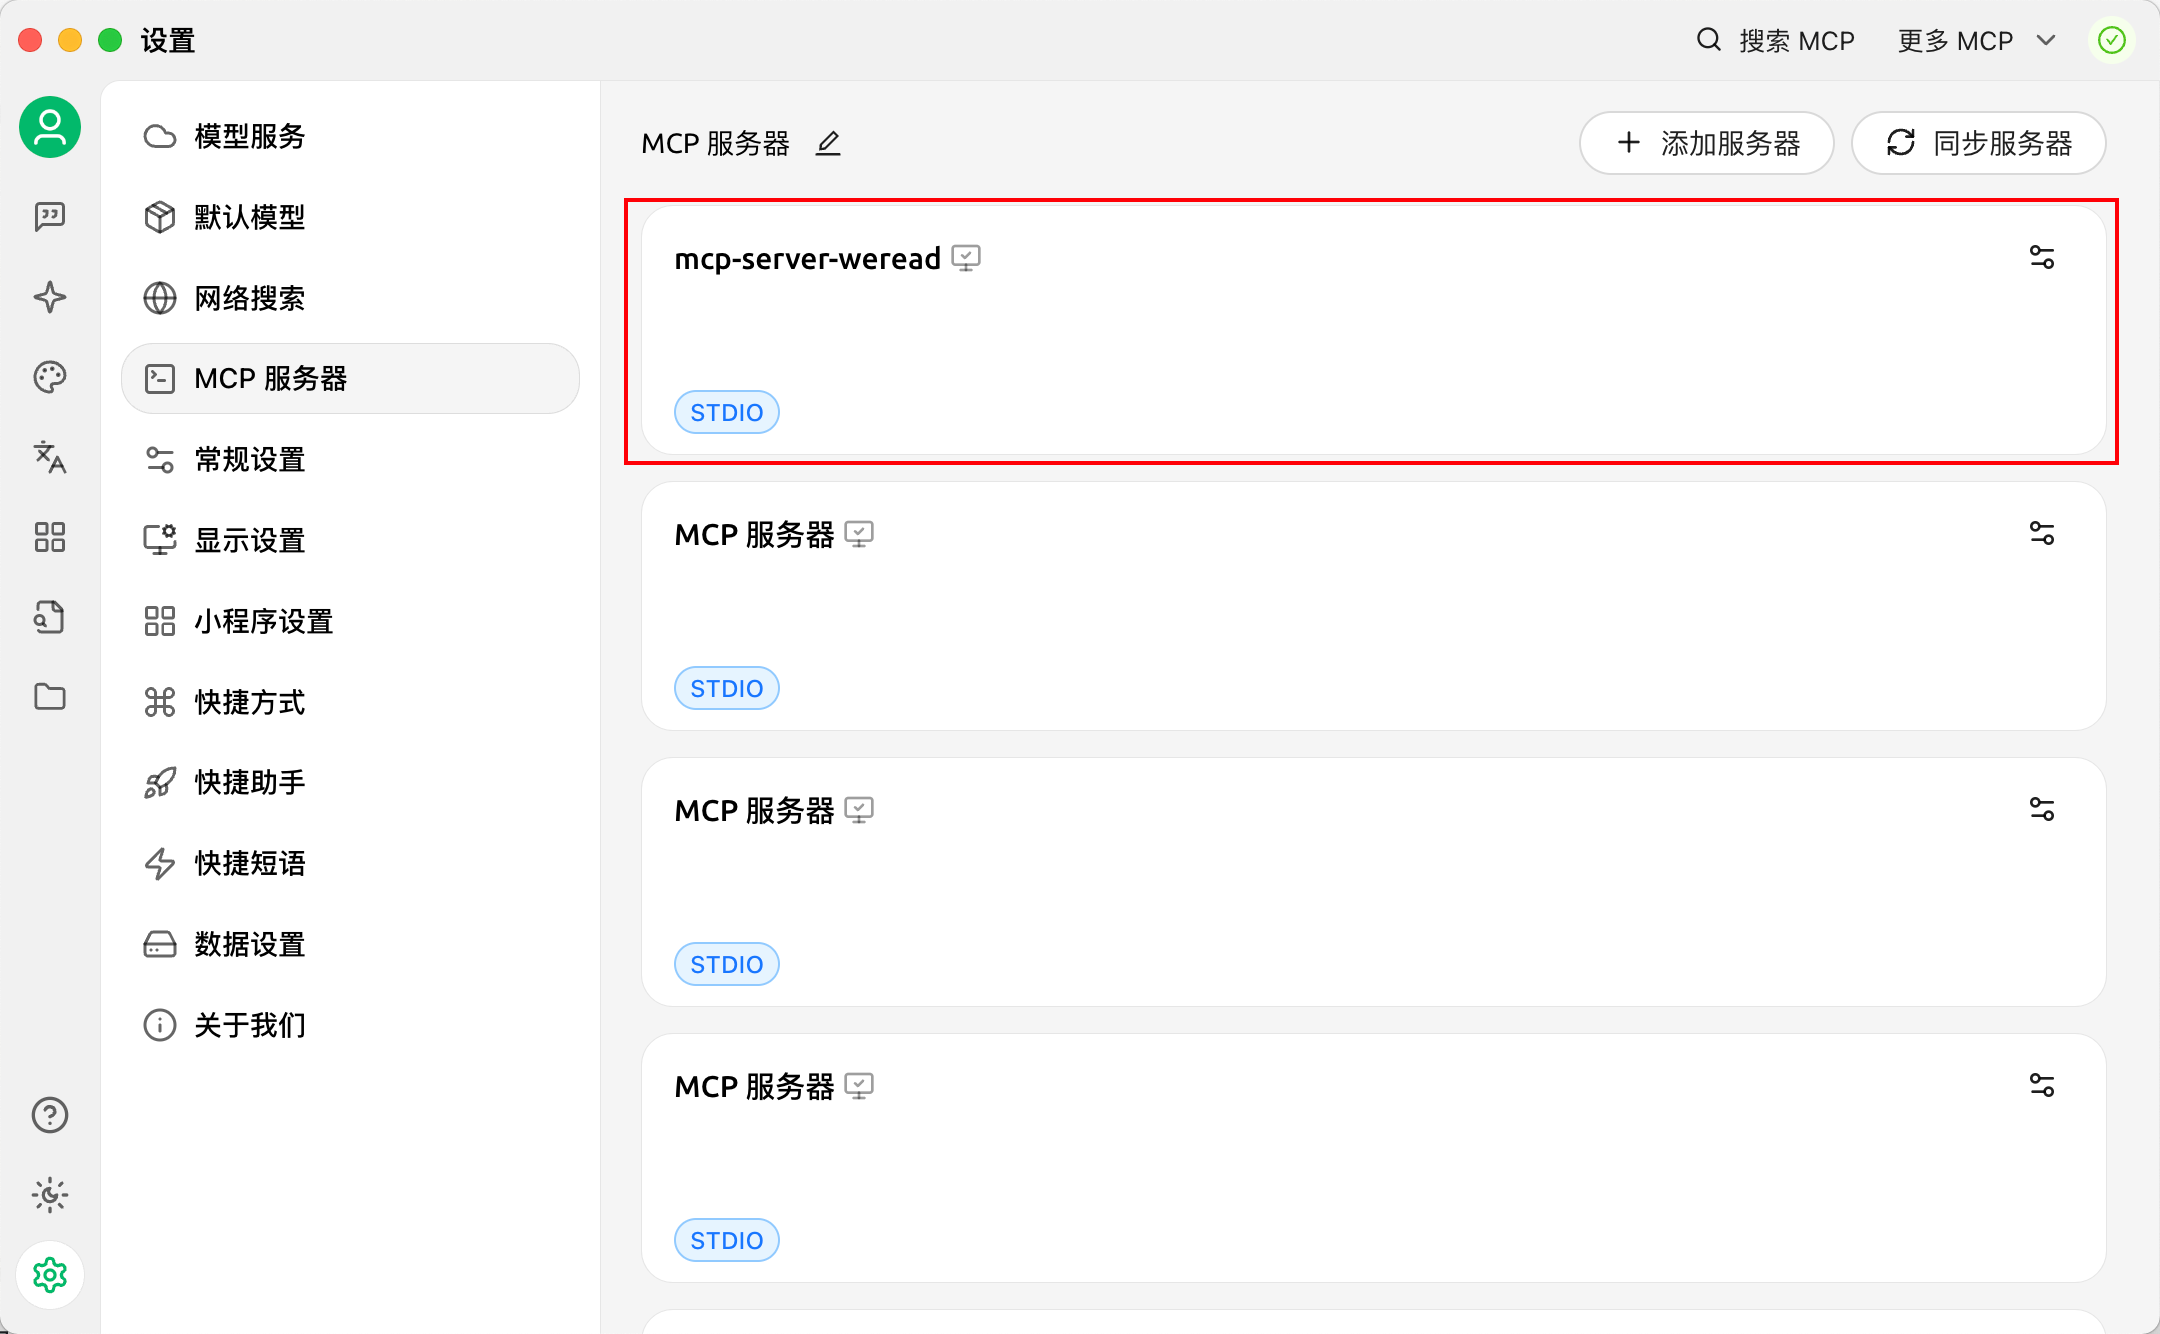Open the paint palette sidebar icon

(x=50, y=377)
